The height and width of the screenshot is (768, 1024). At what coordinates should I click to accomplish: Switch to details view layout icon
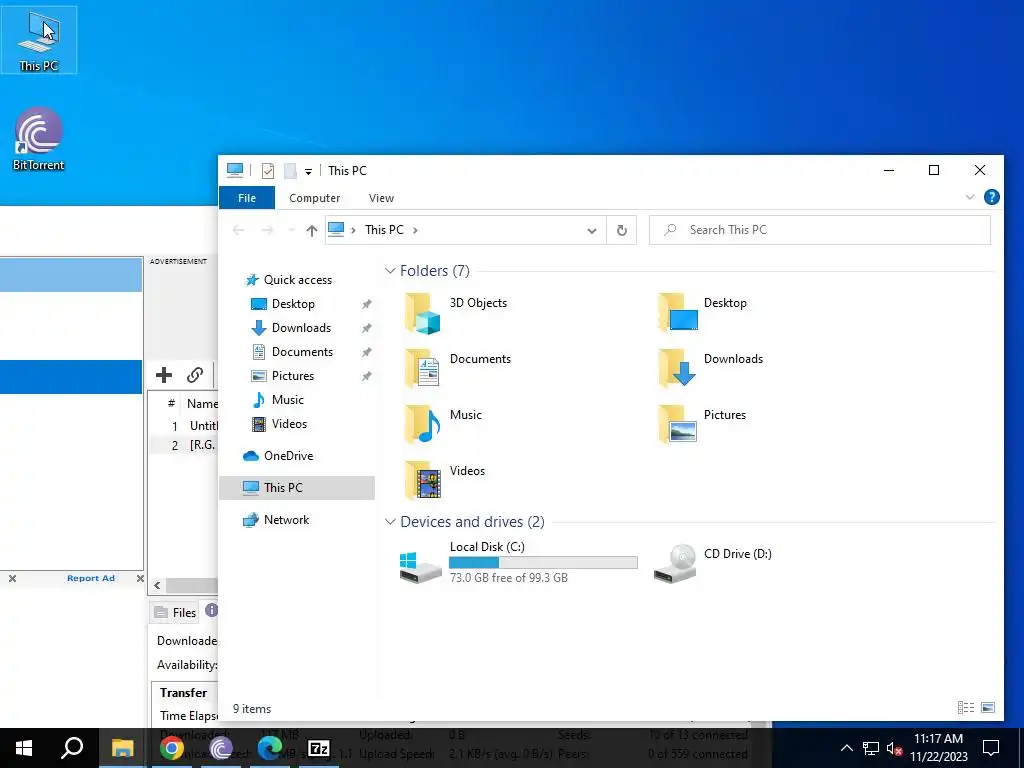click(x=966, y=707)
